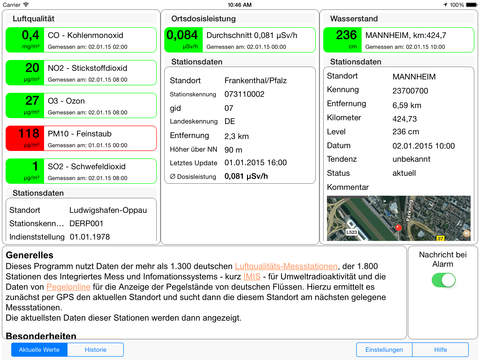This screenshot has height=360, width=480.
Task: Click Stationskennung value 073110002
Action: (x=244, y=94)
